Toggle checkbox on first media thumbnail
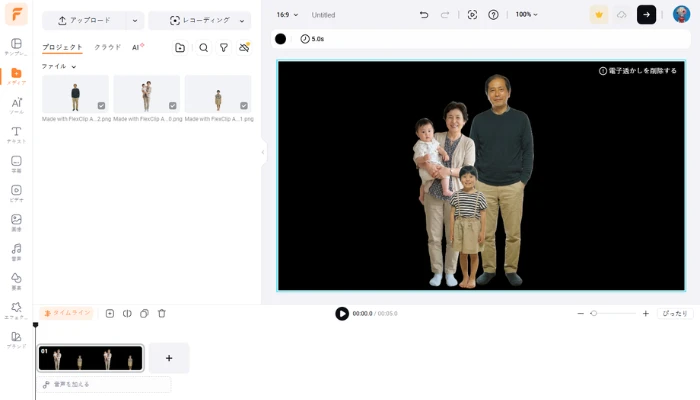700x400 pixels. (101, 105)
